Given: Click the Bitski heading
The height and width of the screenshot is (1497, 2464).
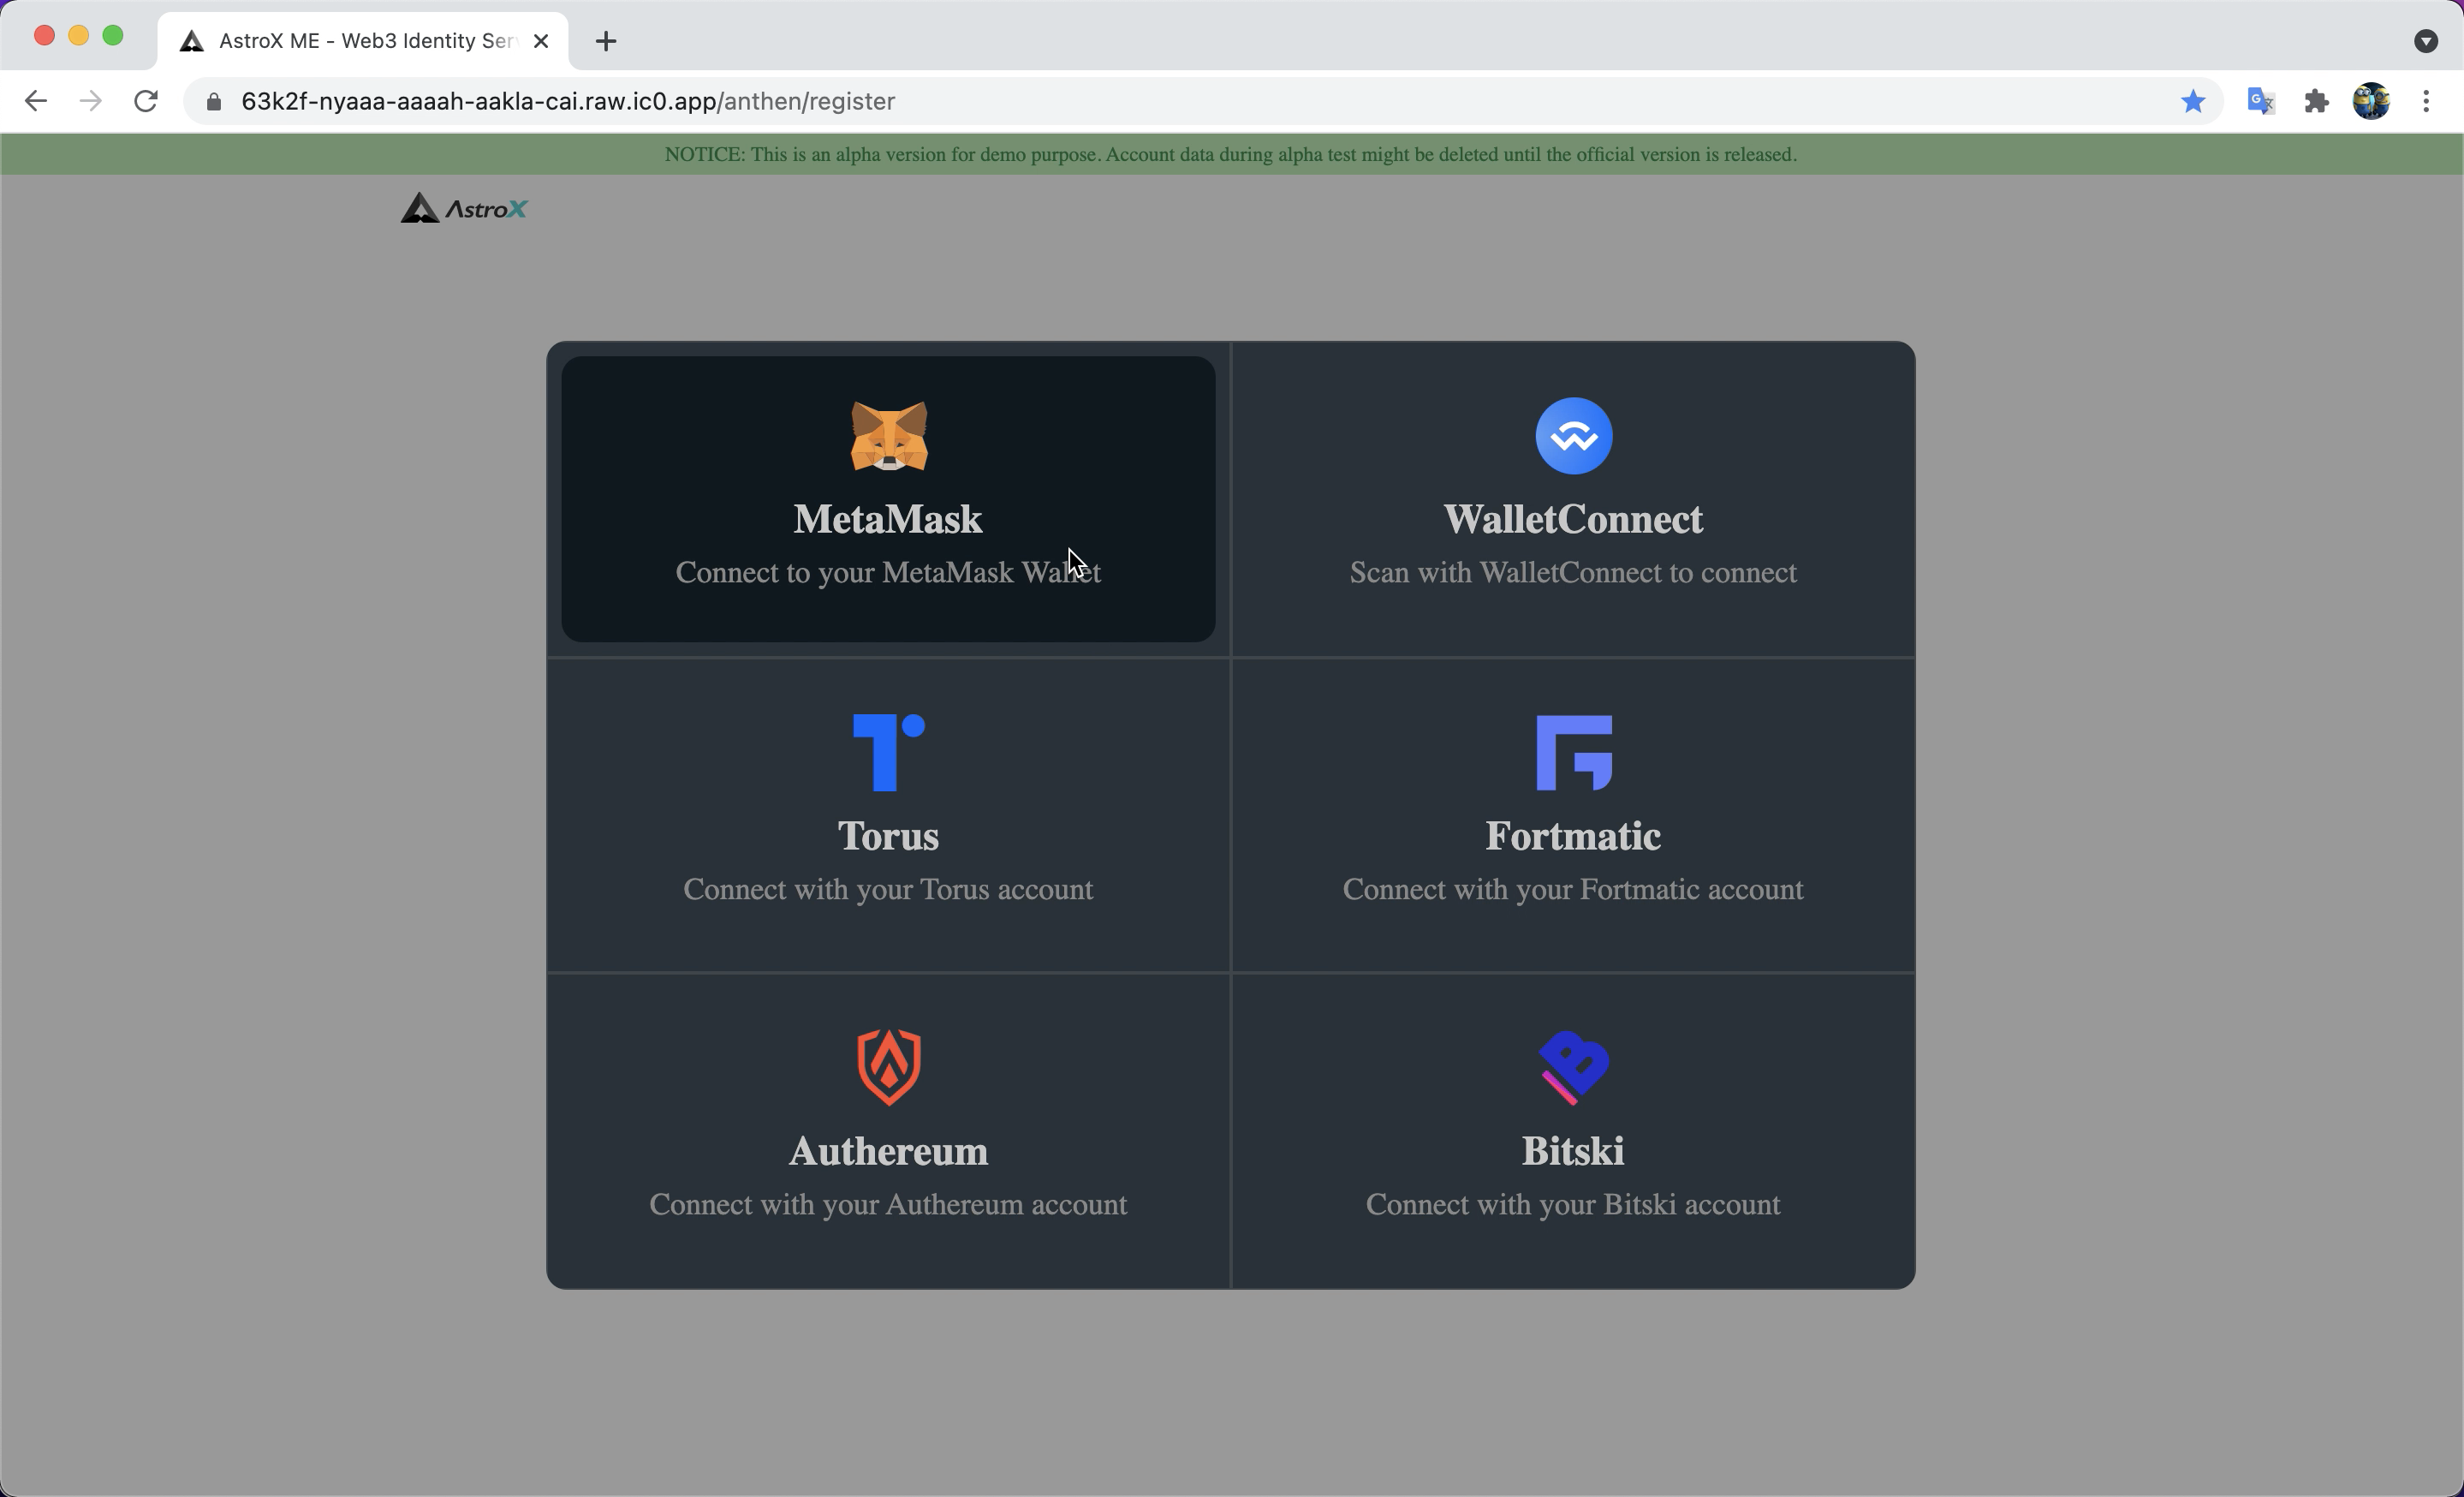Looking at the screenshot, I should coord(1573,1151).
